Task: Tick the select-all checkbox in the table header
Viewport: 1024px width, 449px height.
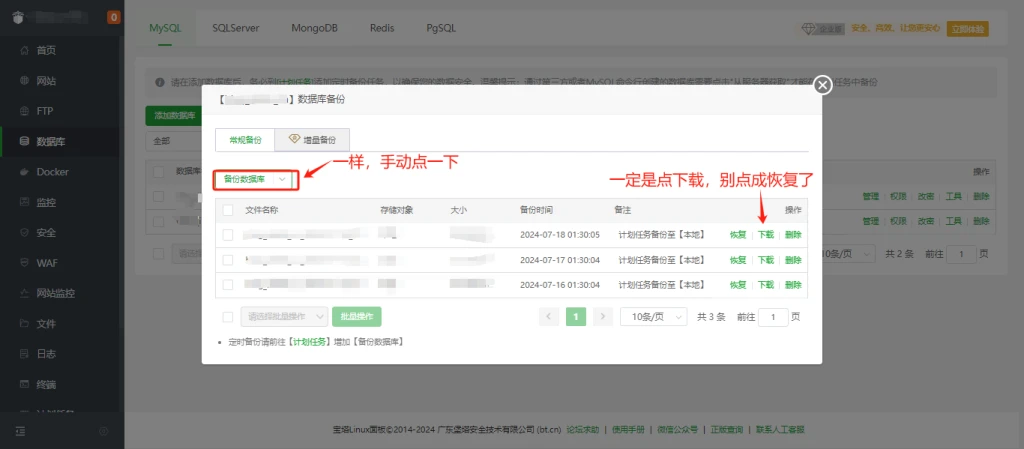Action: click(228, 210)
